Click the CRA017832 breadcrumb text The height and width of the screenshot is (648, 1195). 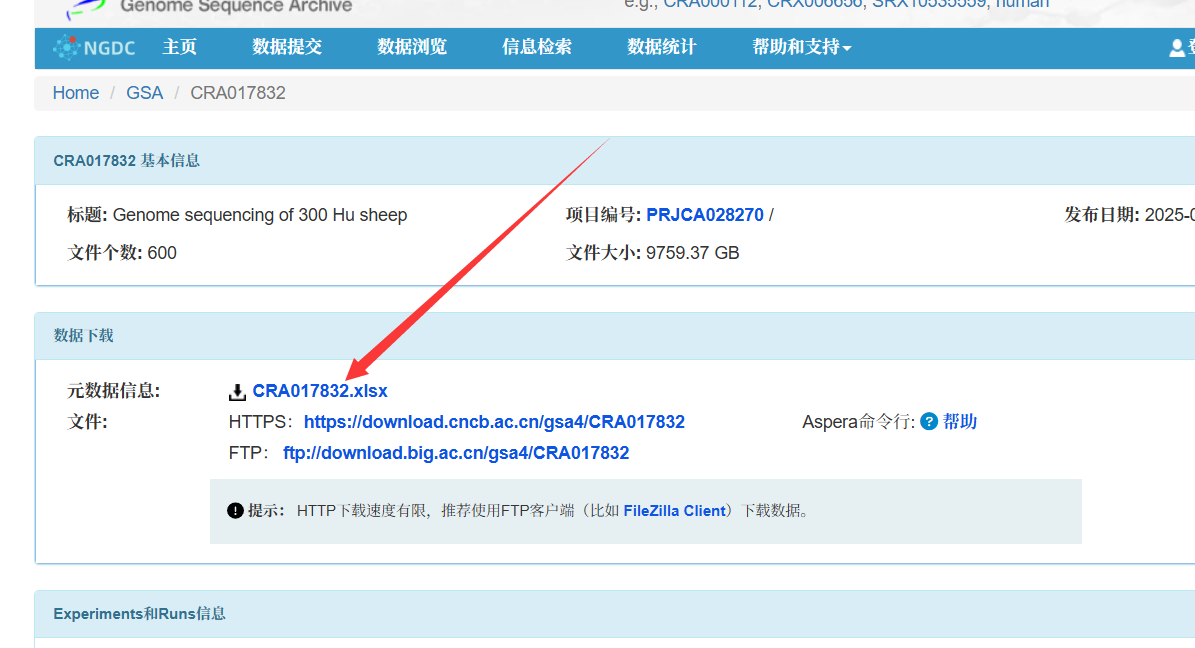coord(238,93)
